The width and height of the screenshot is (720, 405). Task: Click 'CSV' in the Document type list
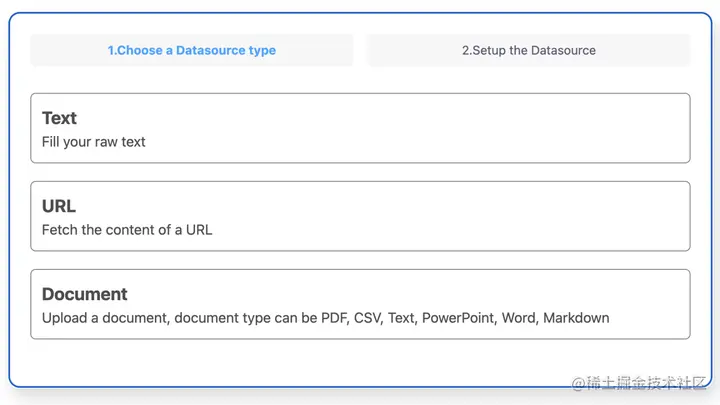(367, 318)
